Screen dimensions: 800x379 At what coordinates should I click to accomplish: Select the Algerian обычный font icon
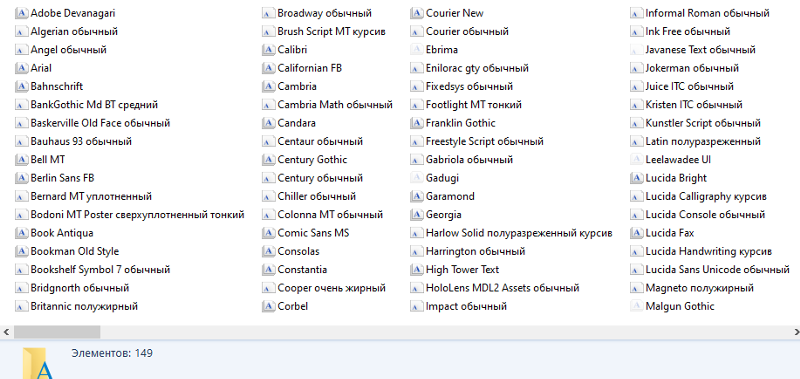pyautogui.click(x=21, y=32)
